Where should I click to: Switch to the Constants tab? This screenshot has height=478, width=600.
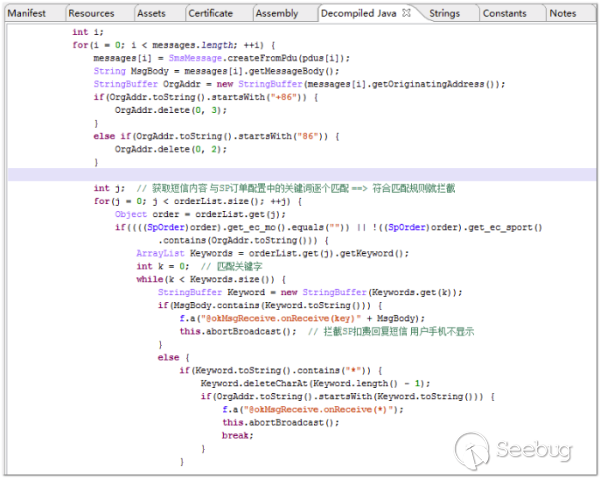point(504,13)
